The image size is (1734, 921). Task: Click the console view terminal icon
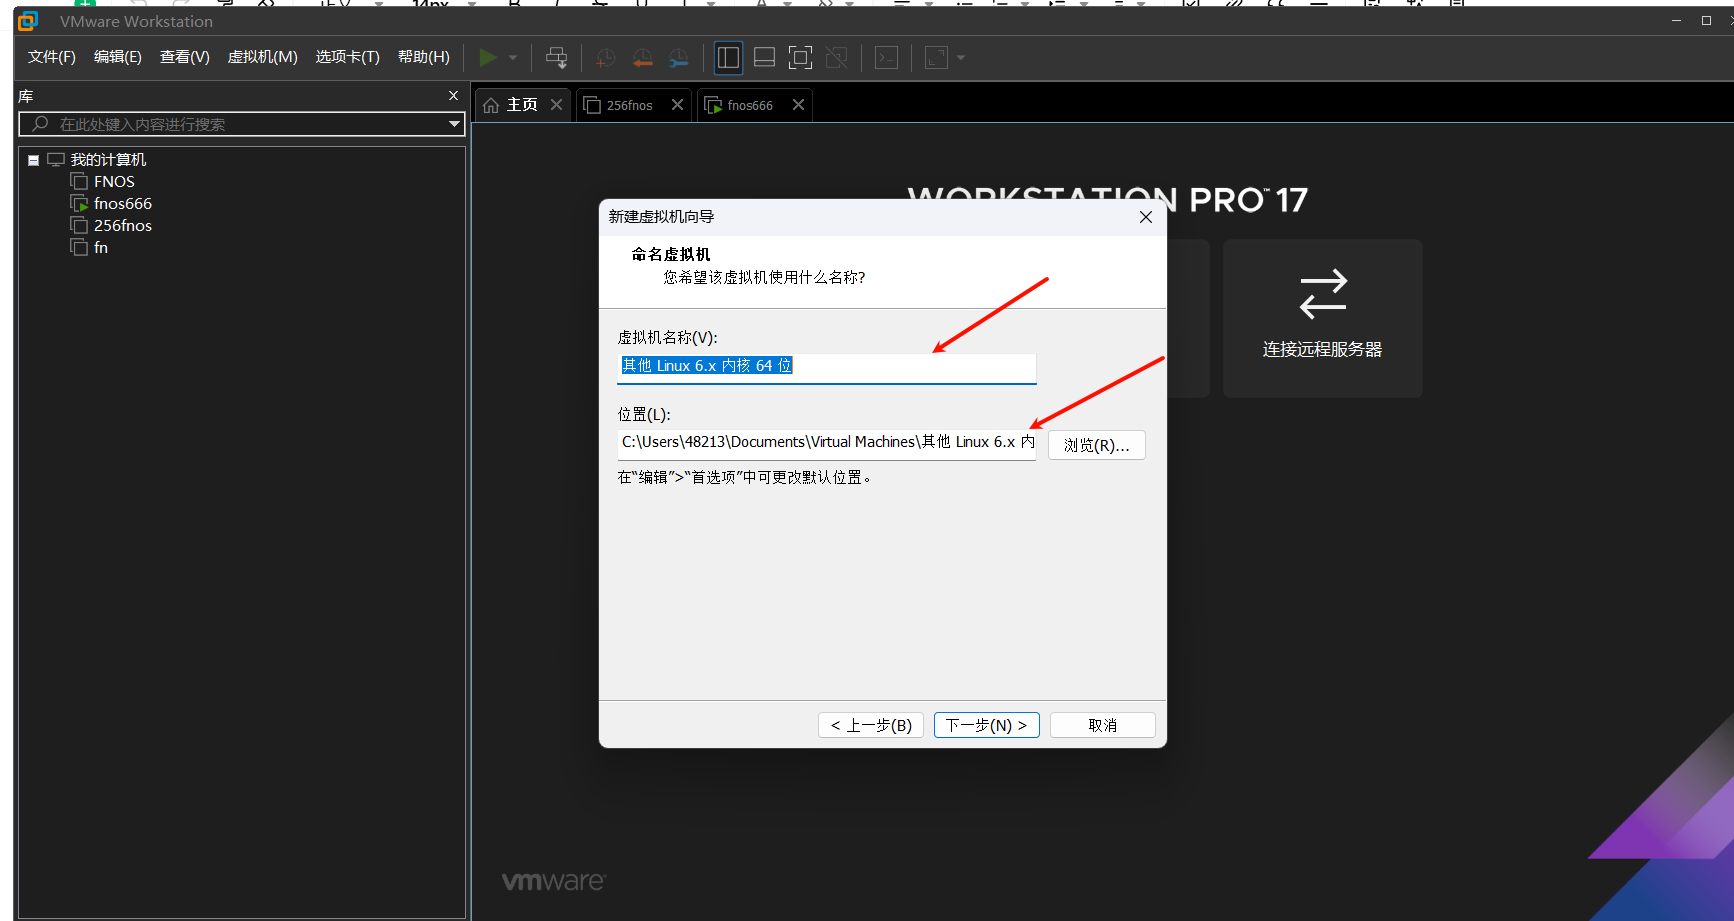click(x=886, y=58)
